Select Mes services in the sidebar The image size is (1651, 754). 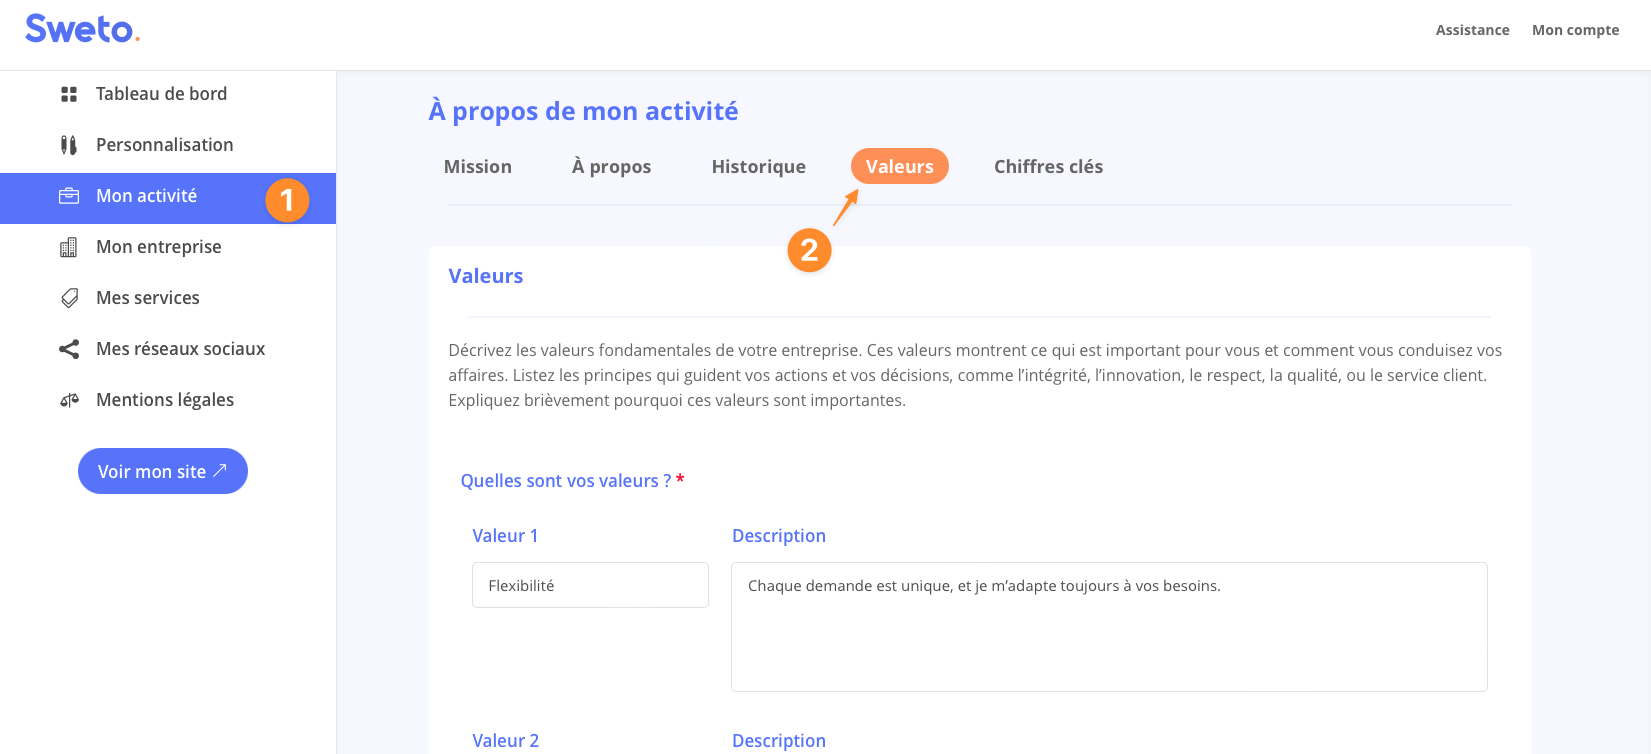pos(148,298)
